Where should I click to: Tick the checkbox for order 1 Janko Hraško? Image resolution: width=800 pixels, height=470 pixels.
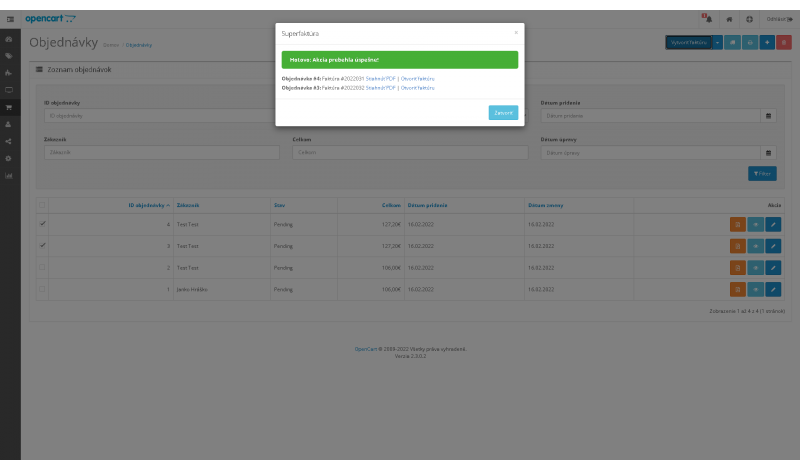(42, 290)
